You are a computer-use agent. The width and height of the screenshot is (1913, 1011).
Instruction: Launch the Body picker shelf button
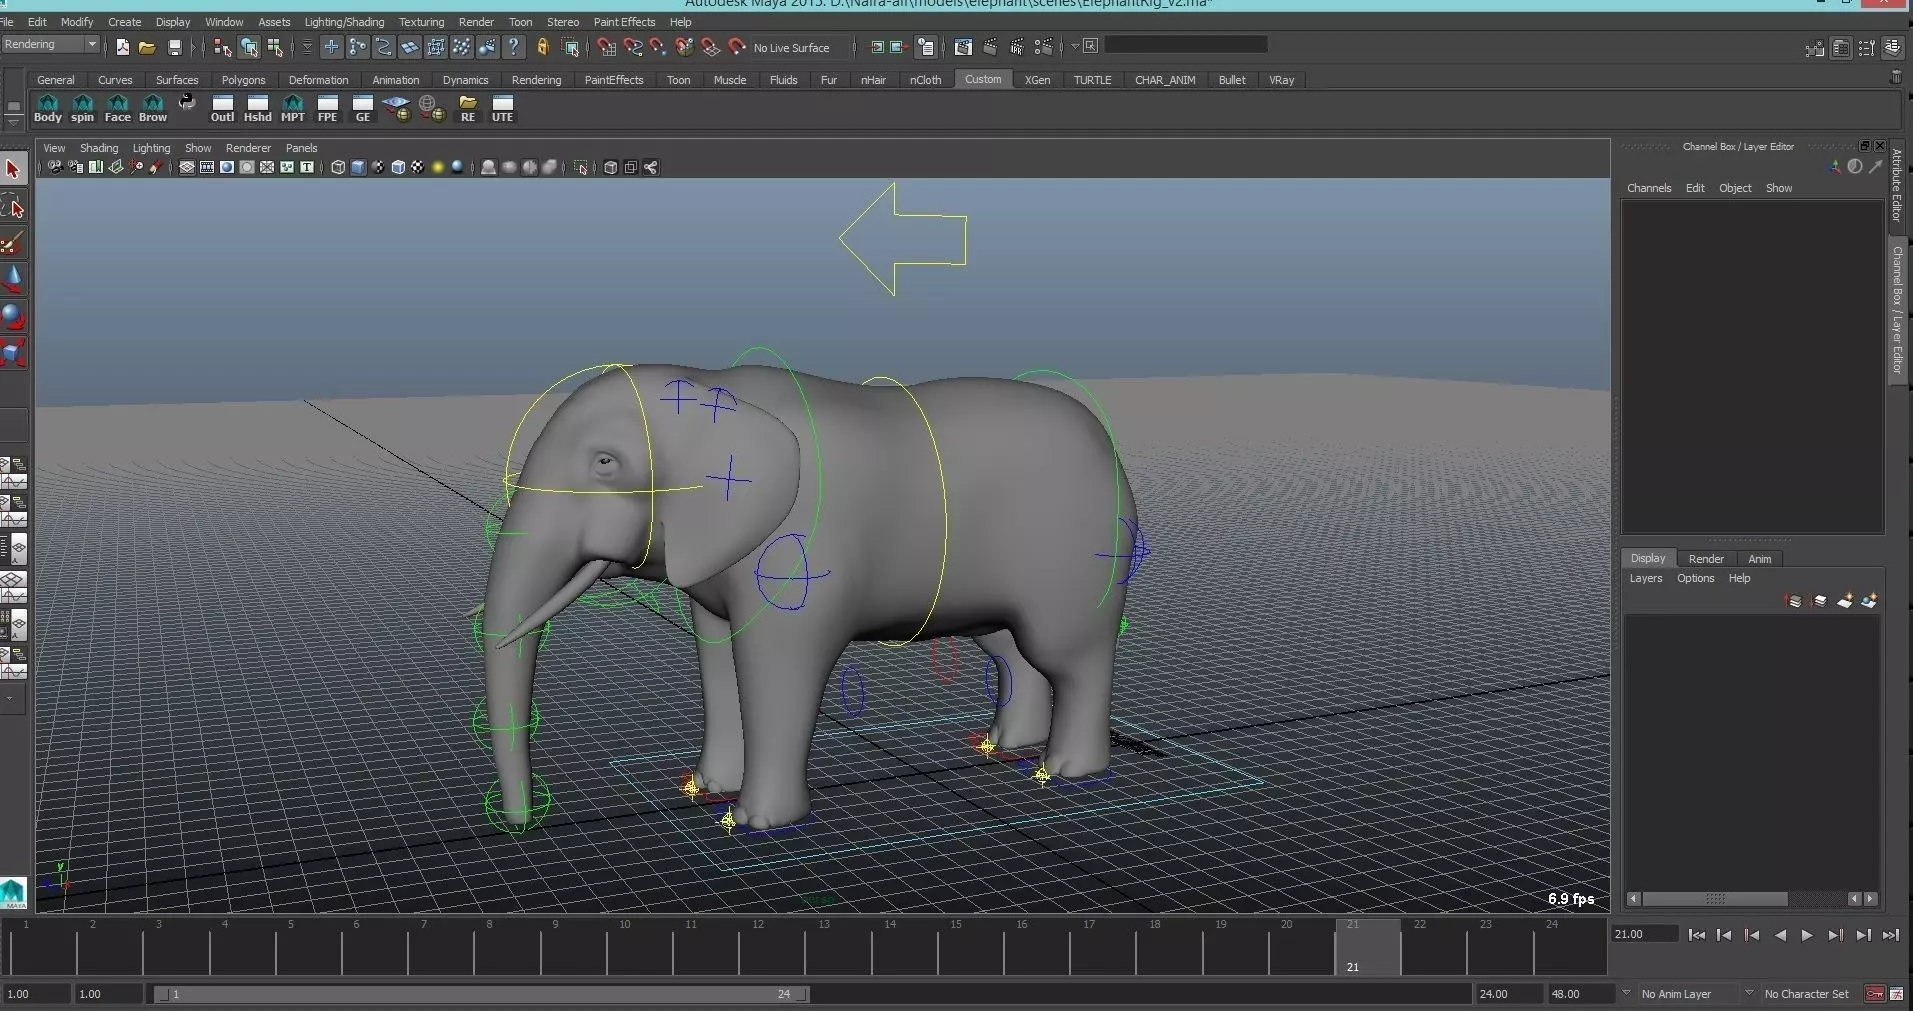[x=48, y=109]
